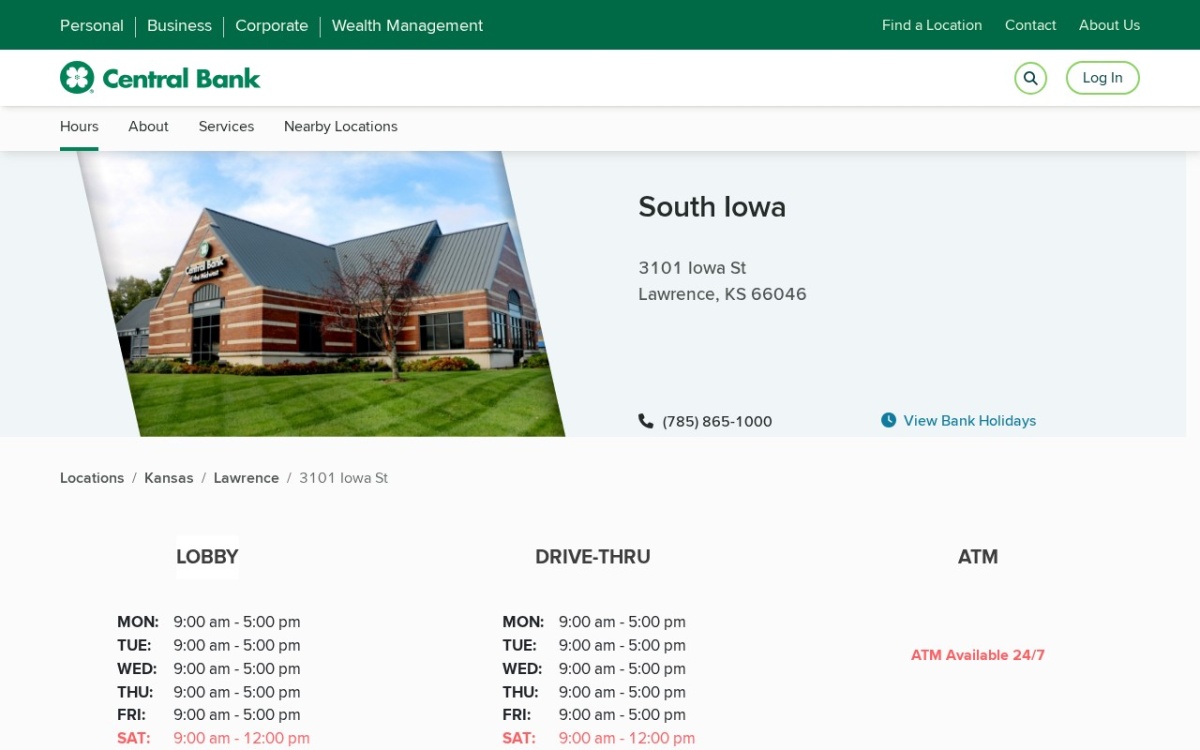
Task: Click the Log In button
Action: (1102, 78)
